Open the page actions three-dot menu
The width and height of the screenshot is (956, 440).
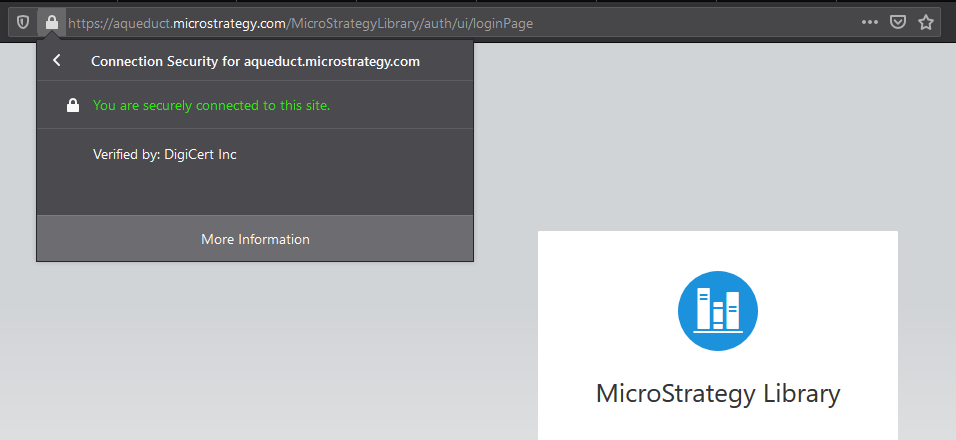coord(870,22)
